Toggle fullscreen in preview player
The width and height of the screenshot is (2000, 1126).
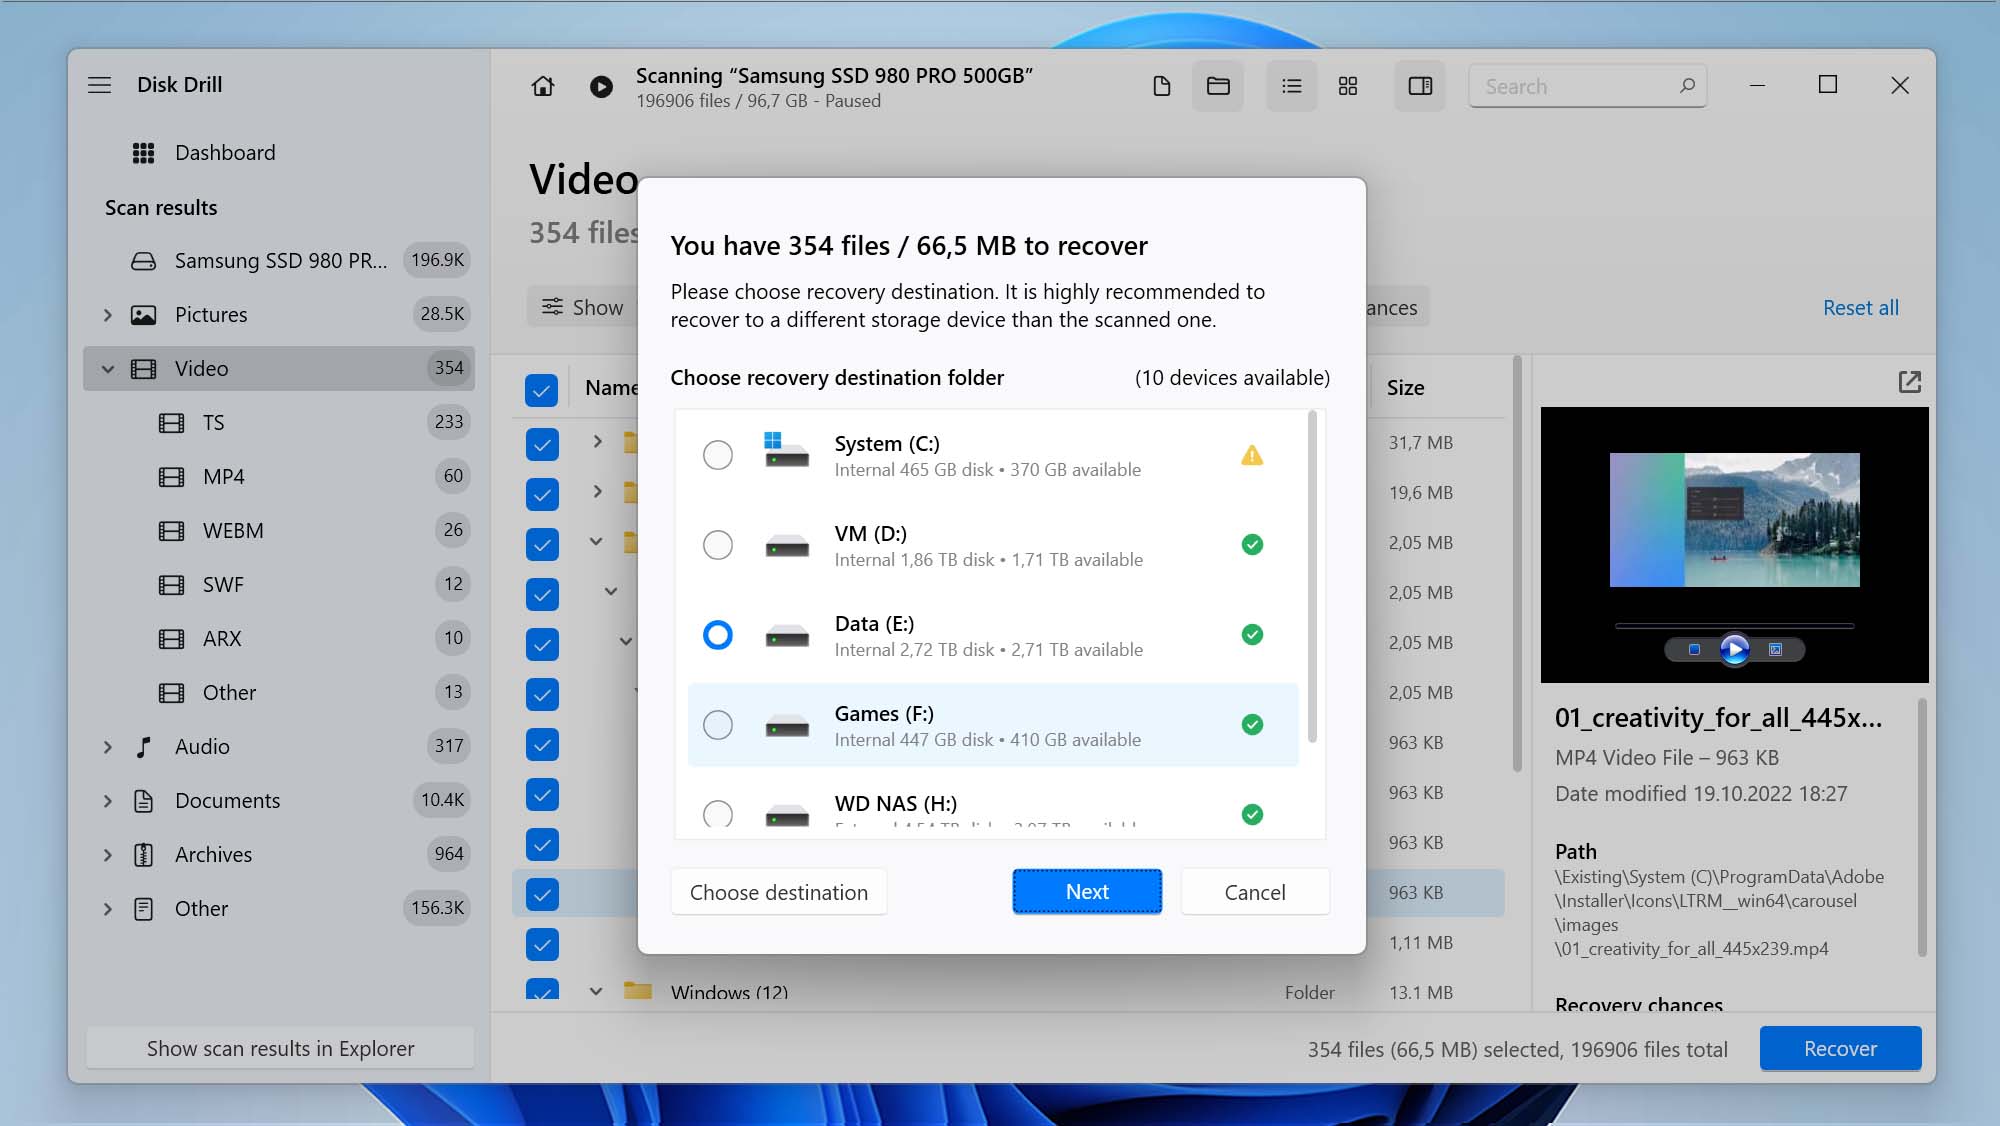click(1775, 650)
